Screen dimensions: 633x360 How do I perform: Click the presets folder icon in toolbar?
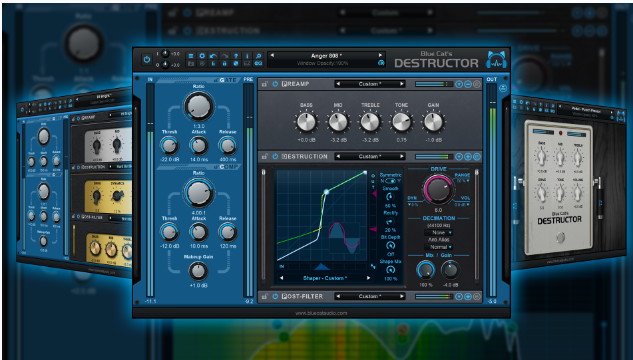(x=191, y=64)
